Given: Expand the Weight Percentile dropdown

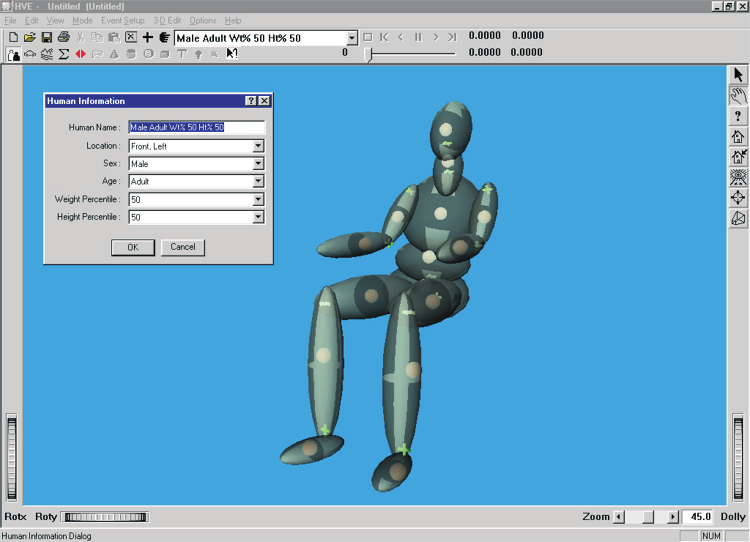Looking at the screenshot, I should (258, 199).
